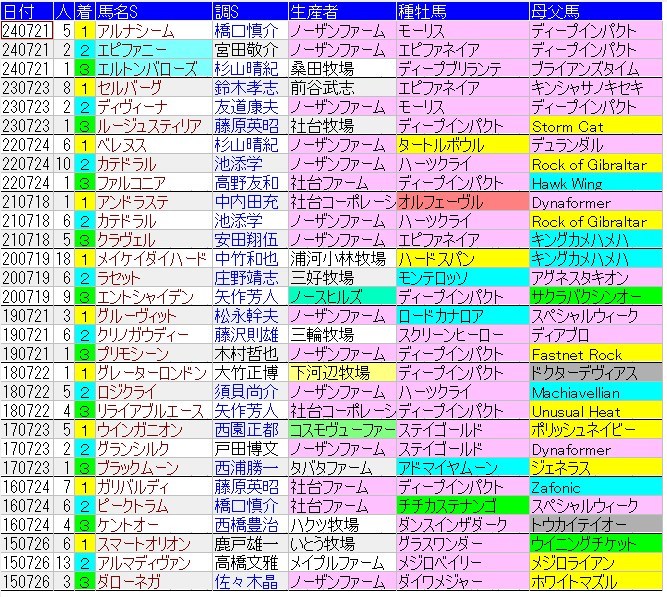
Task: Select horse リライアブルエース
Action: pyautogui.click(x=154, y=411)
